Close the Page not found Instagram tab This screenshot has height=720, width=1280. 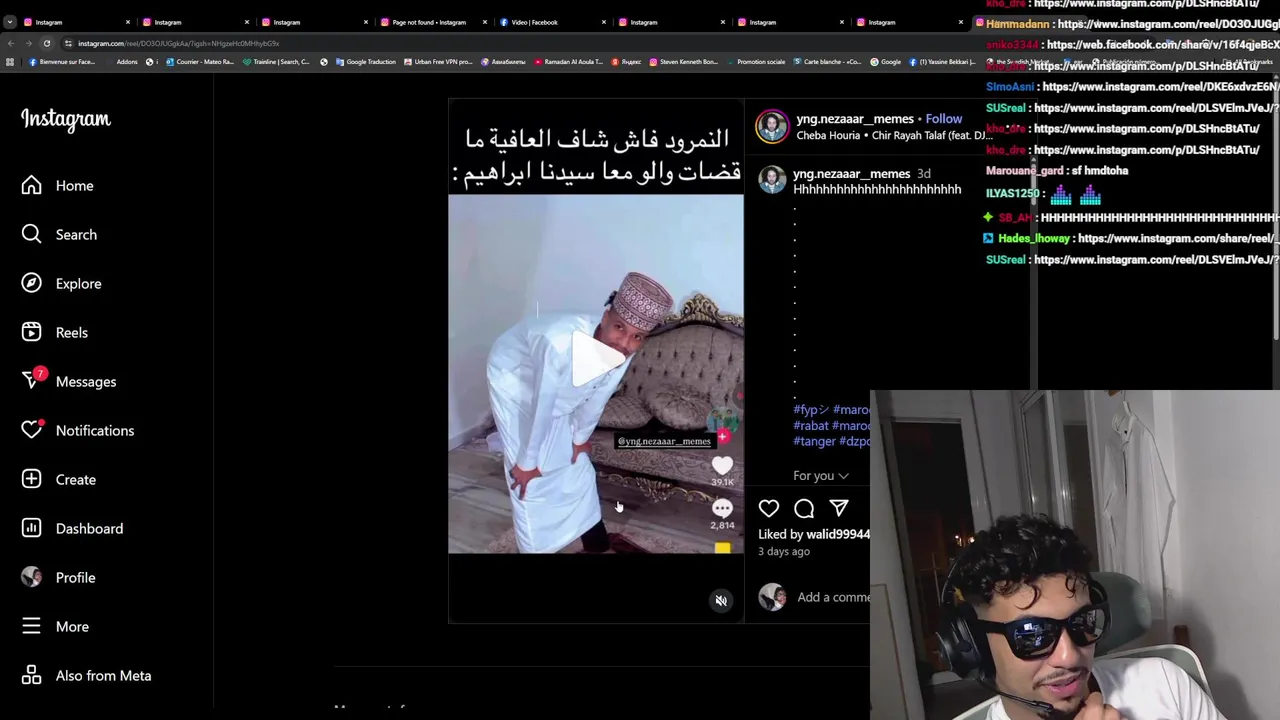pyautogui.click(x=485, y=22)
